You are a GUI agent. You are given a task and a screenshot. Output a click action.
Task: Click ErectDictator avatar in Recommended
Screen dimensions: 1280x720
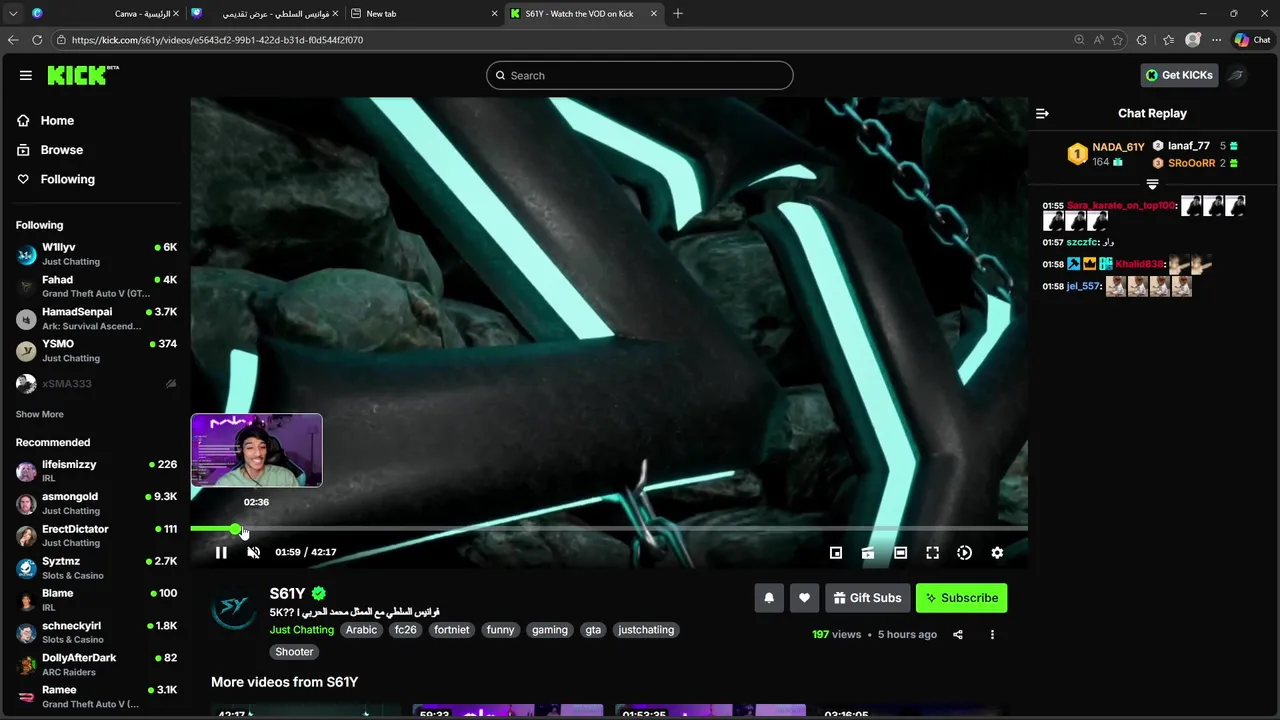26,536
